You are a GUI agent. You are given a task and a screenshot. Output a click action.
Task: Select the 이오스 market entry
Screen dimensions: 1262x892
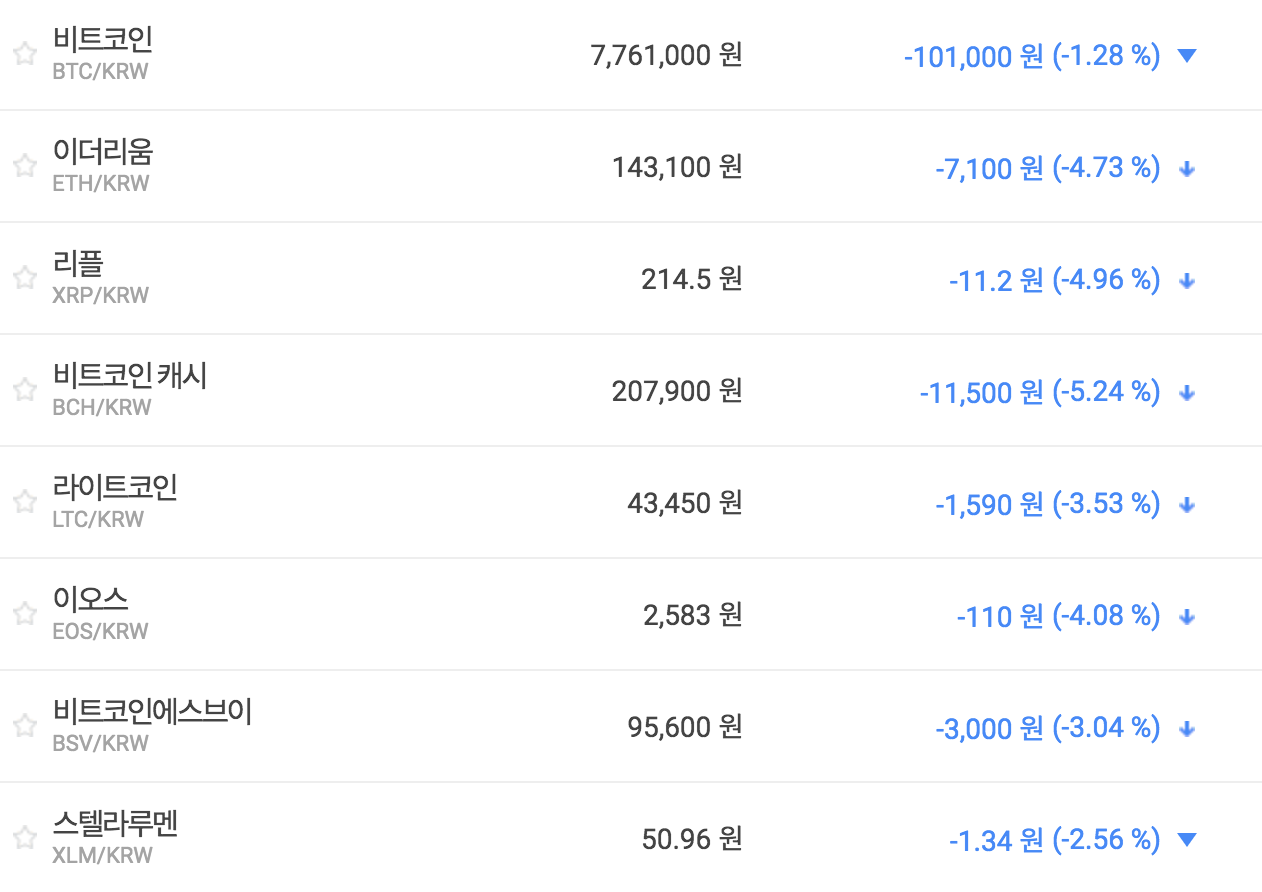tap(90, 600)
